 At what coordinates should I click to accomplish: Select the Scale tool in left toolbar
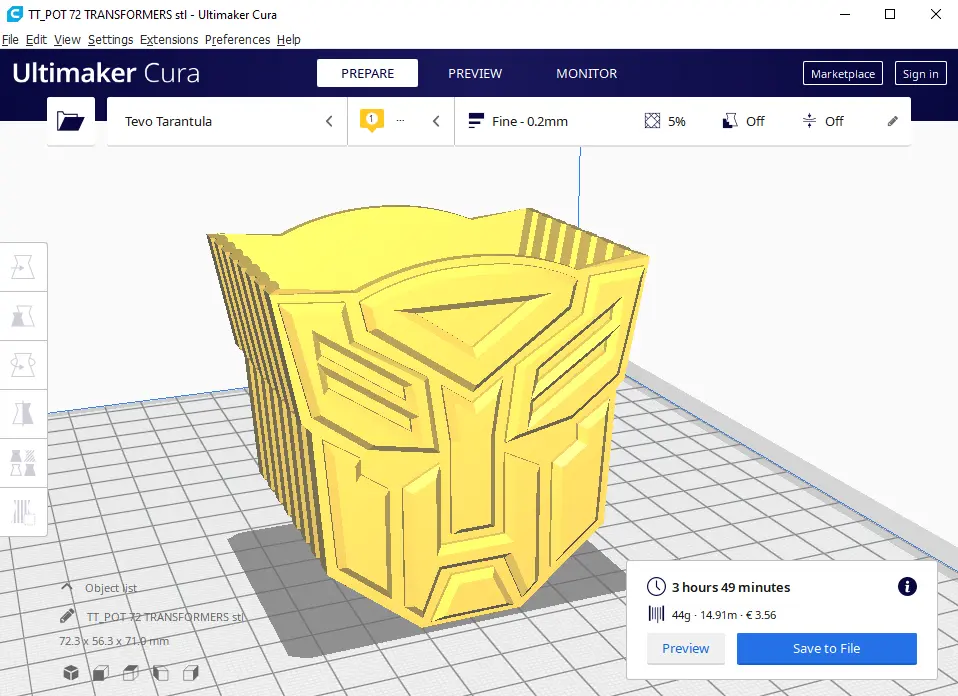(x=23, y=316)
